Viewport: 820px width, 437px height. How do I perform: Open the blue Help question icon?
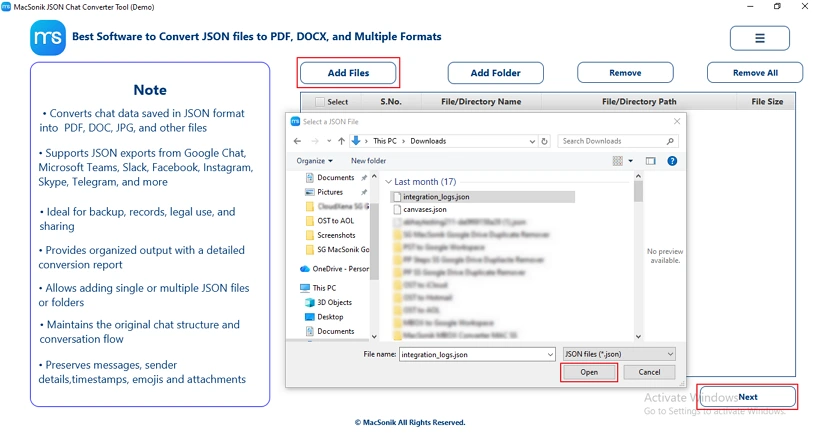672,161
